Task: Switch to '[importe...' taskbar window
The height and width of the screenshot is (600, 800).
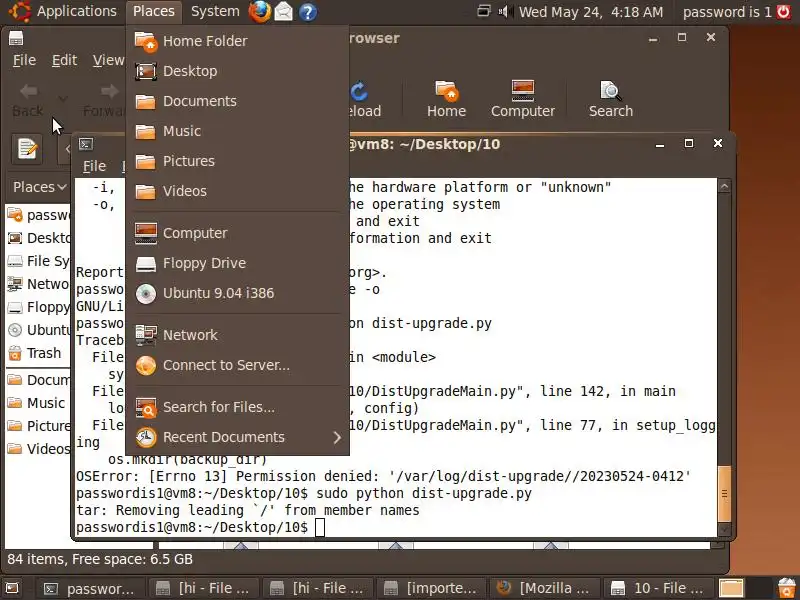Action: pyautogui.click(x=431, y=588)
